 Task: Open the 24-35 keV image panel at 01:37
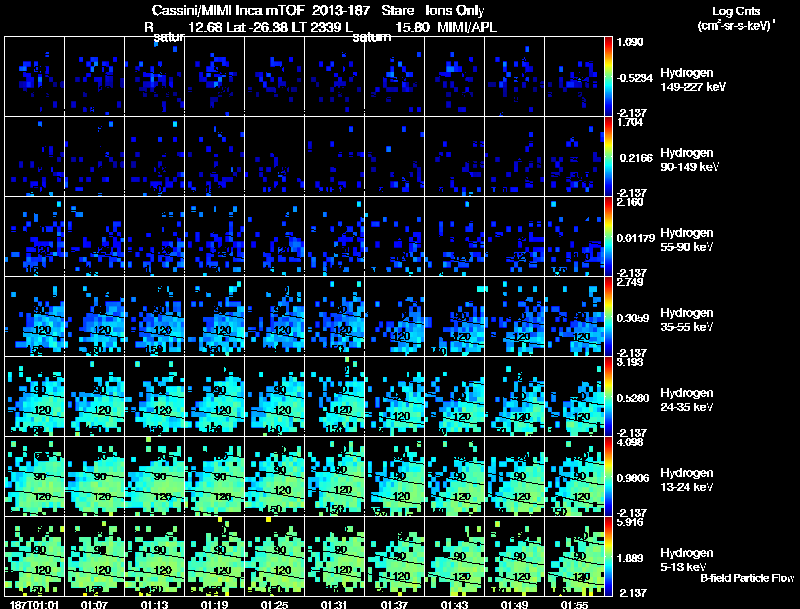394,397
